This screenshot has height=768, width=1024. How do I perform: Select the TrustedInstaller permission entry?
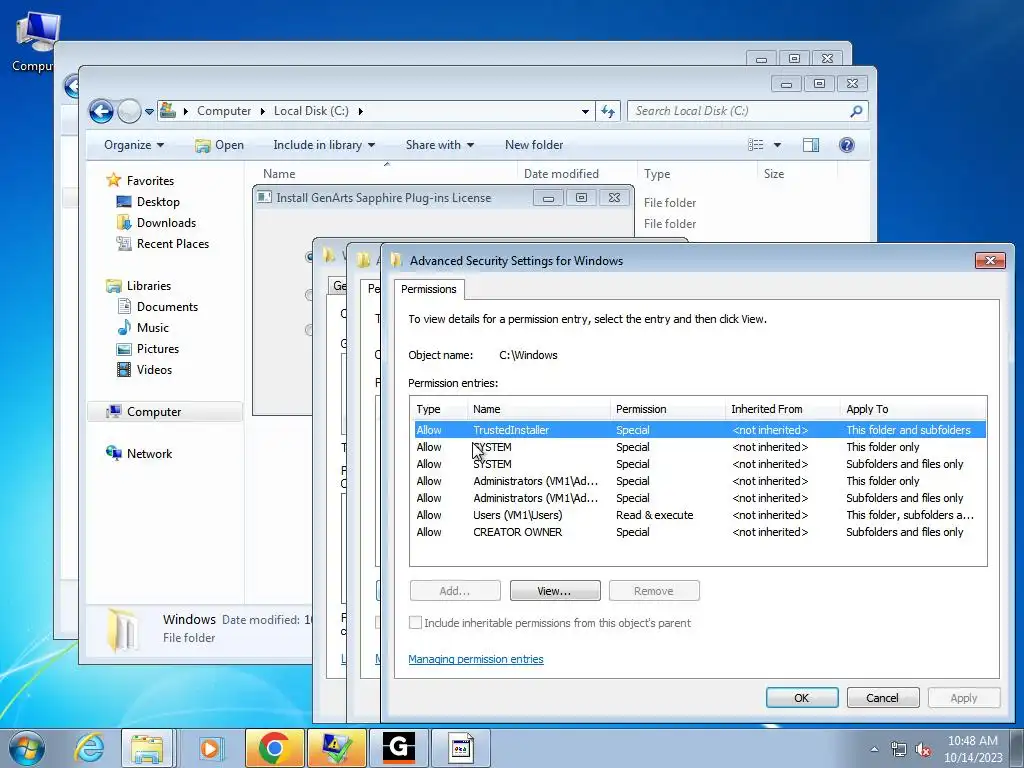coord(700,430)
